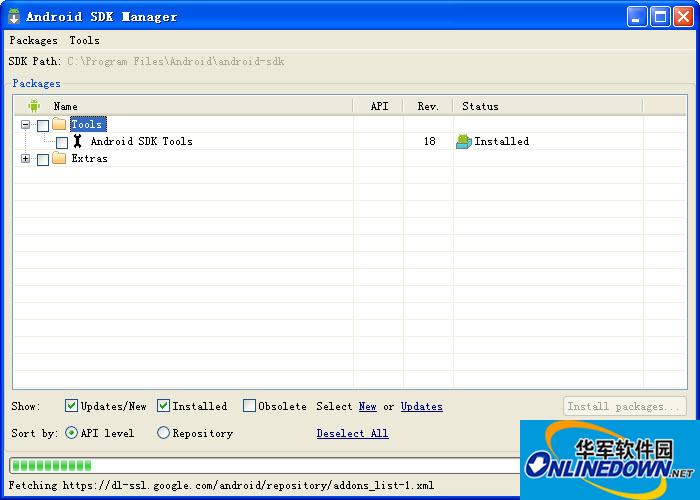
Task: Click the Install packages button
Action: click(x=625, y=406)
